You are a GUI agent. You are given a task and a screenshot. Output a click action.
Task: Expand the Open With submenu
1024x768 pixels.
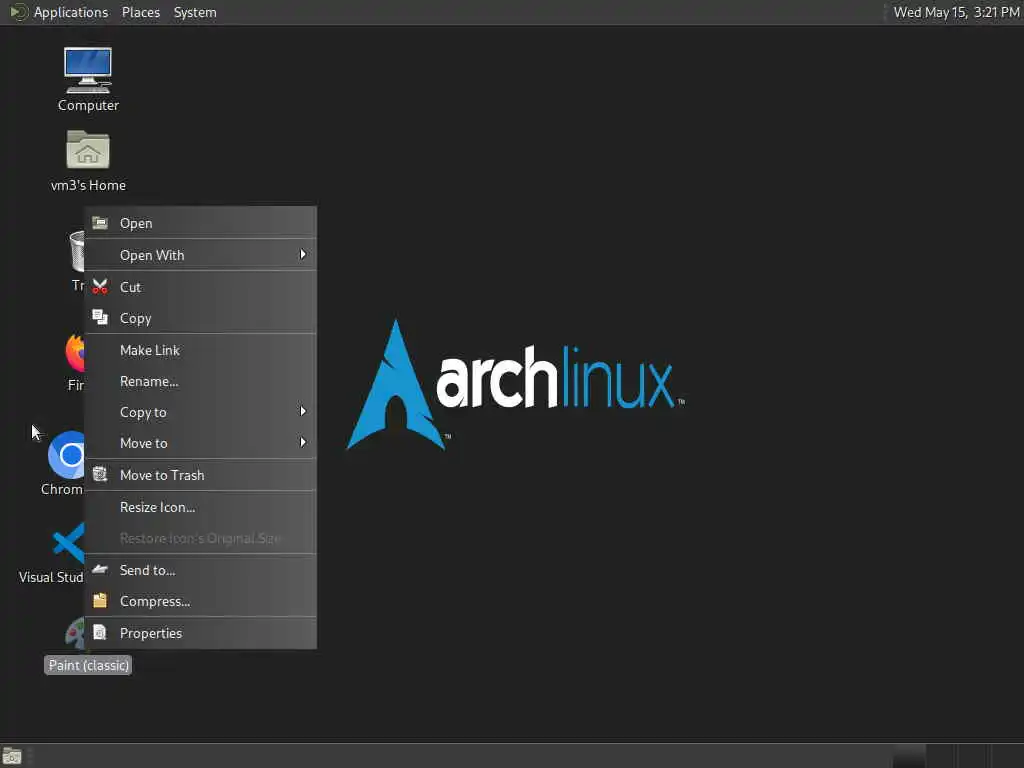tap(200, 255)
